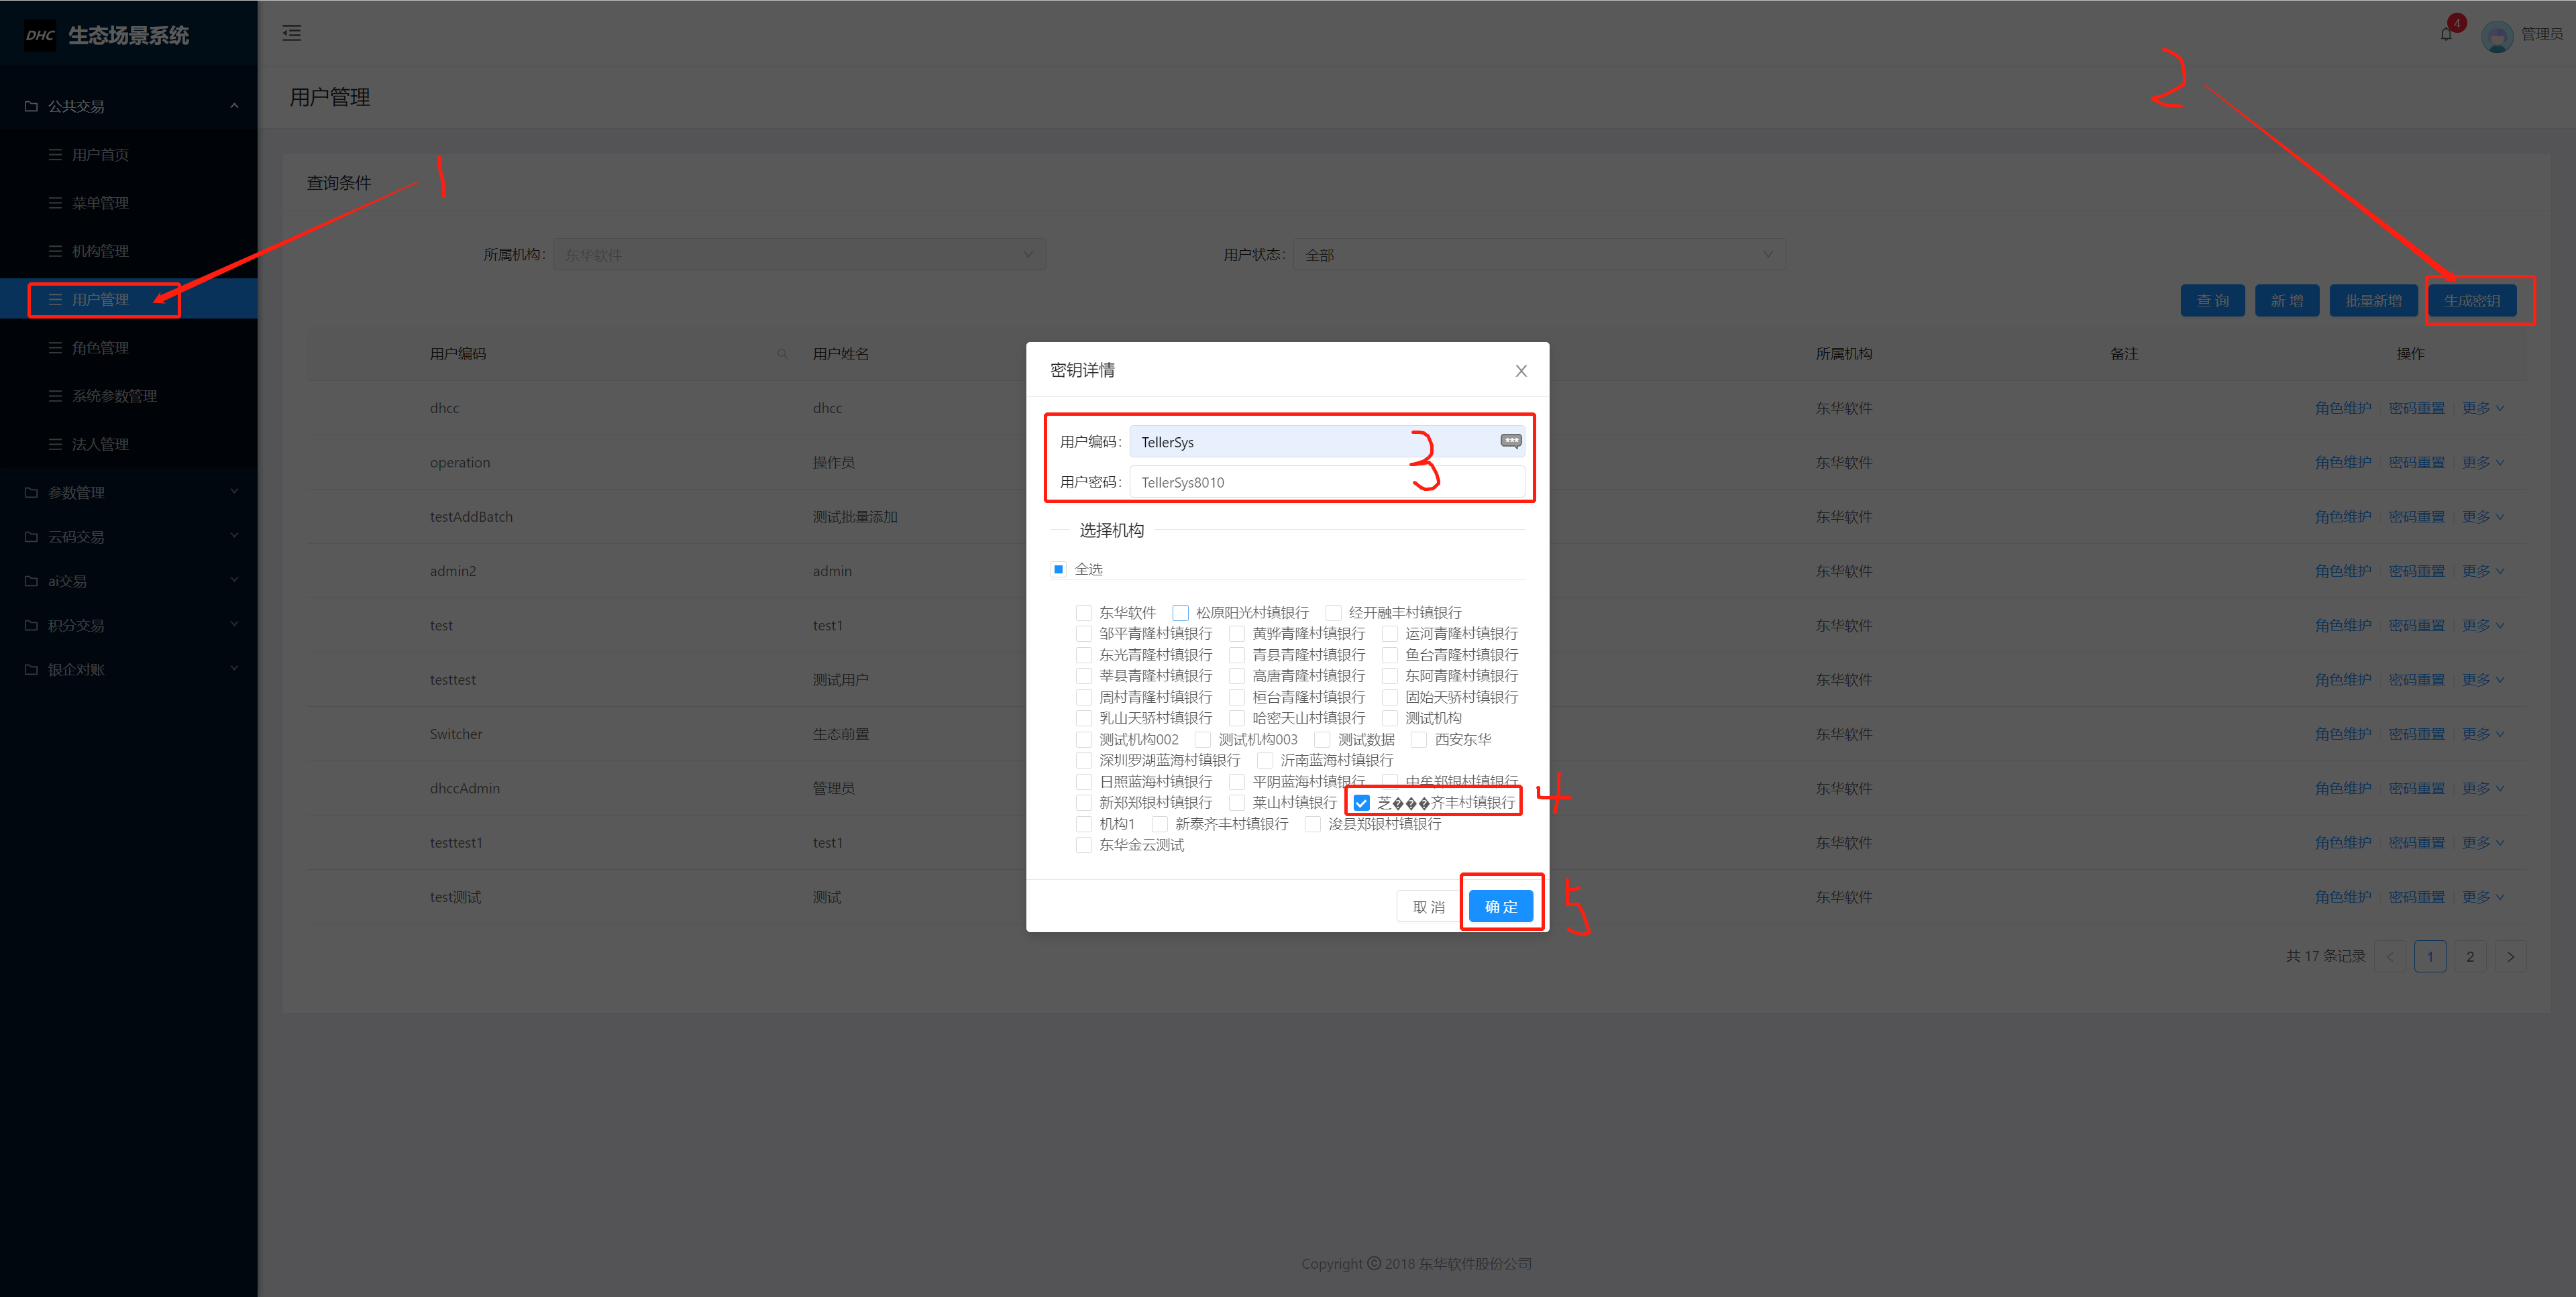The height and width of the screenshot is (1297, 2576).
Task: Open the 菜单管理 menu item
Action: [x=129, y=203]
